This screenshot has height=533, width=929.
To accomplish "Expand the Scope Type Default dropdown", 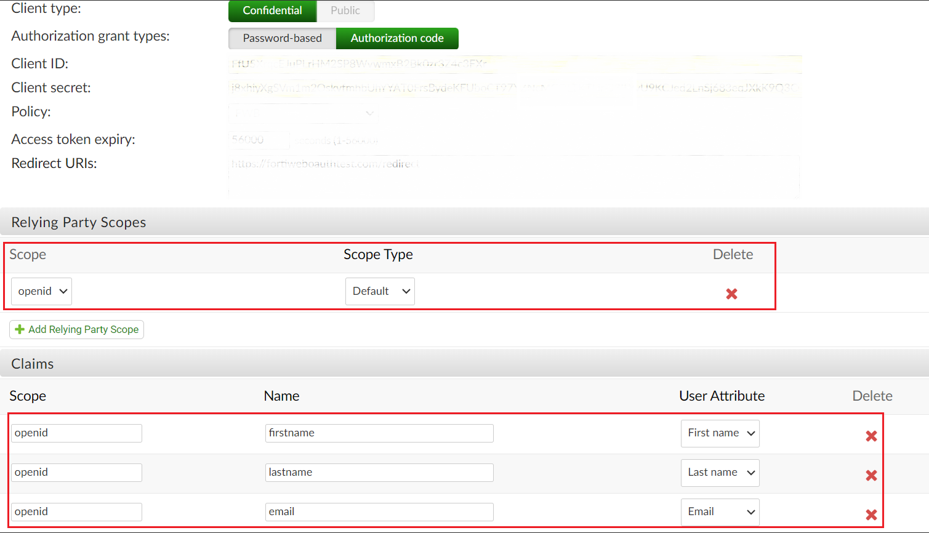I will click(379, 291).
